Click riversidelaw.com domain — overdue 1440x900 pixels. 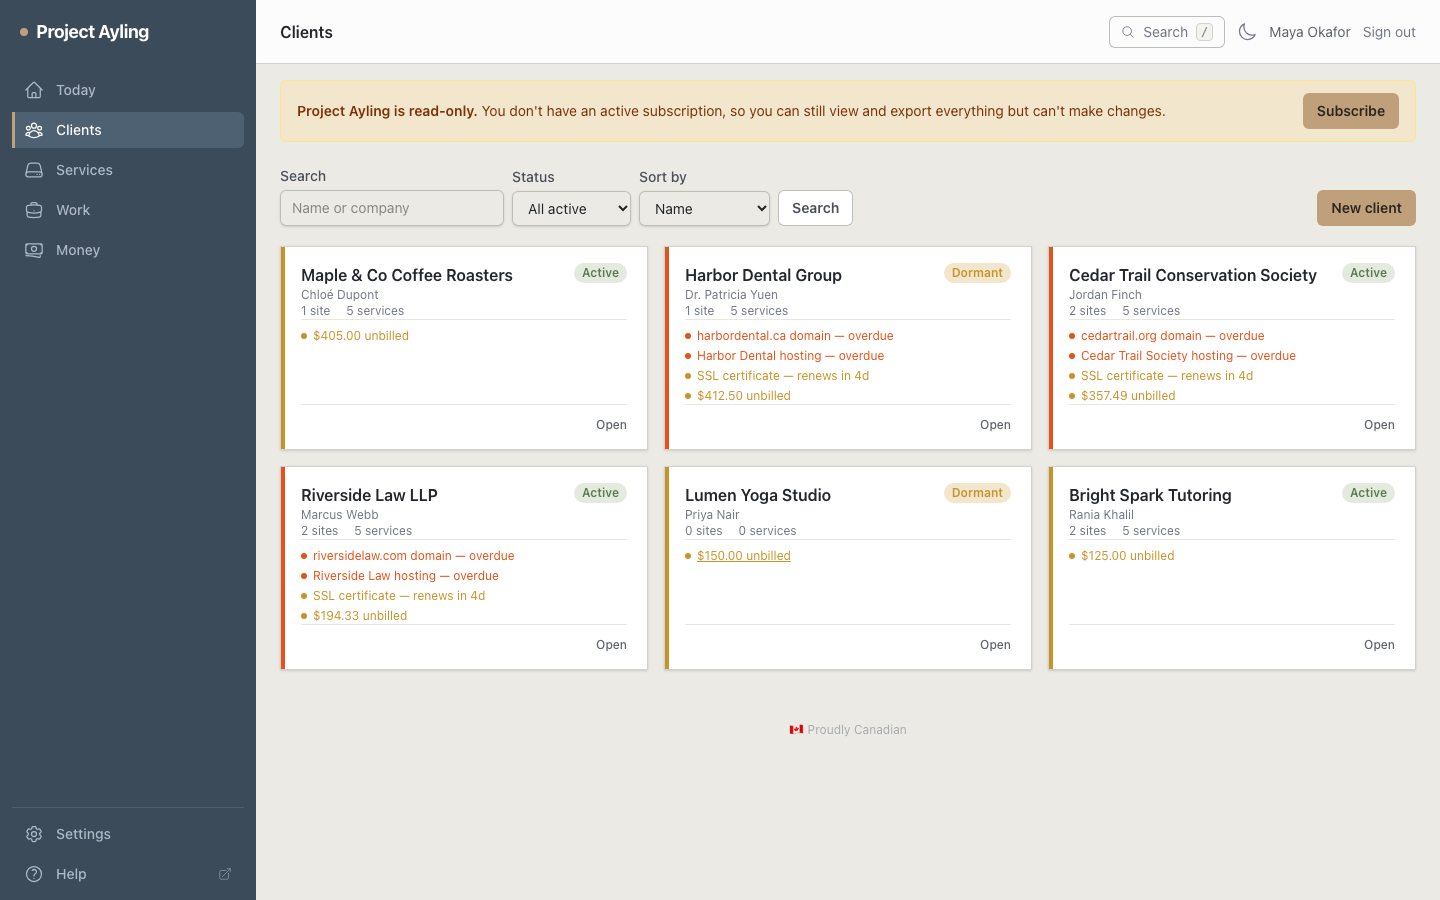pyautogui.click(x=413, y=556)
